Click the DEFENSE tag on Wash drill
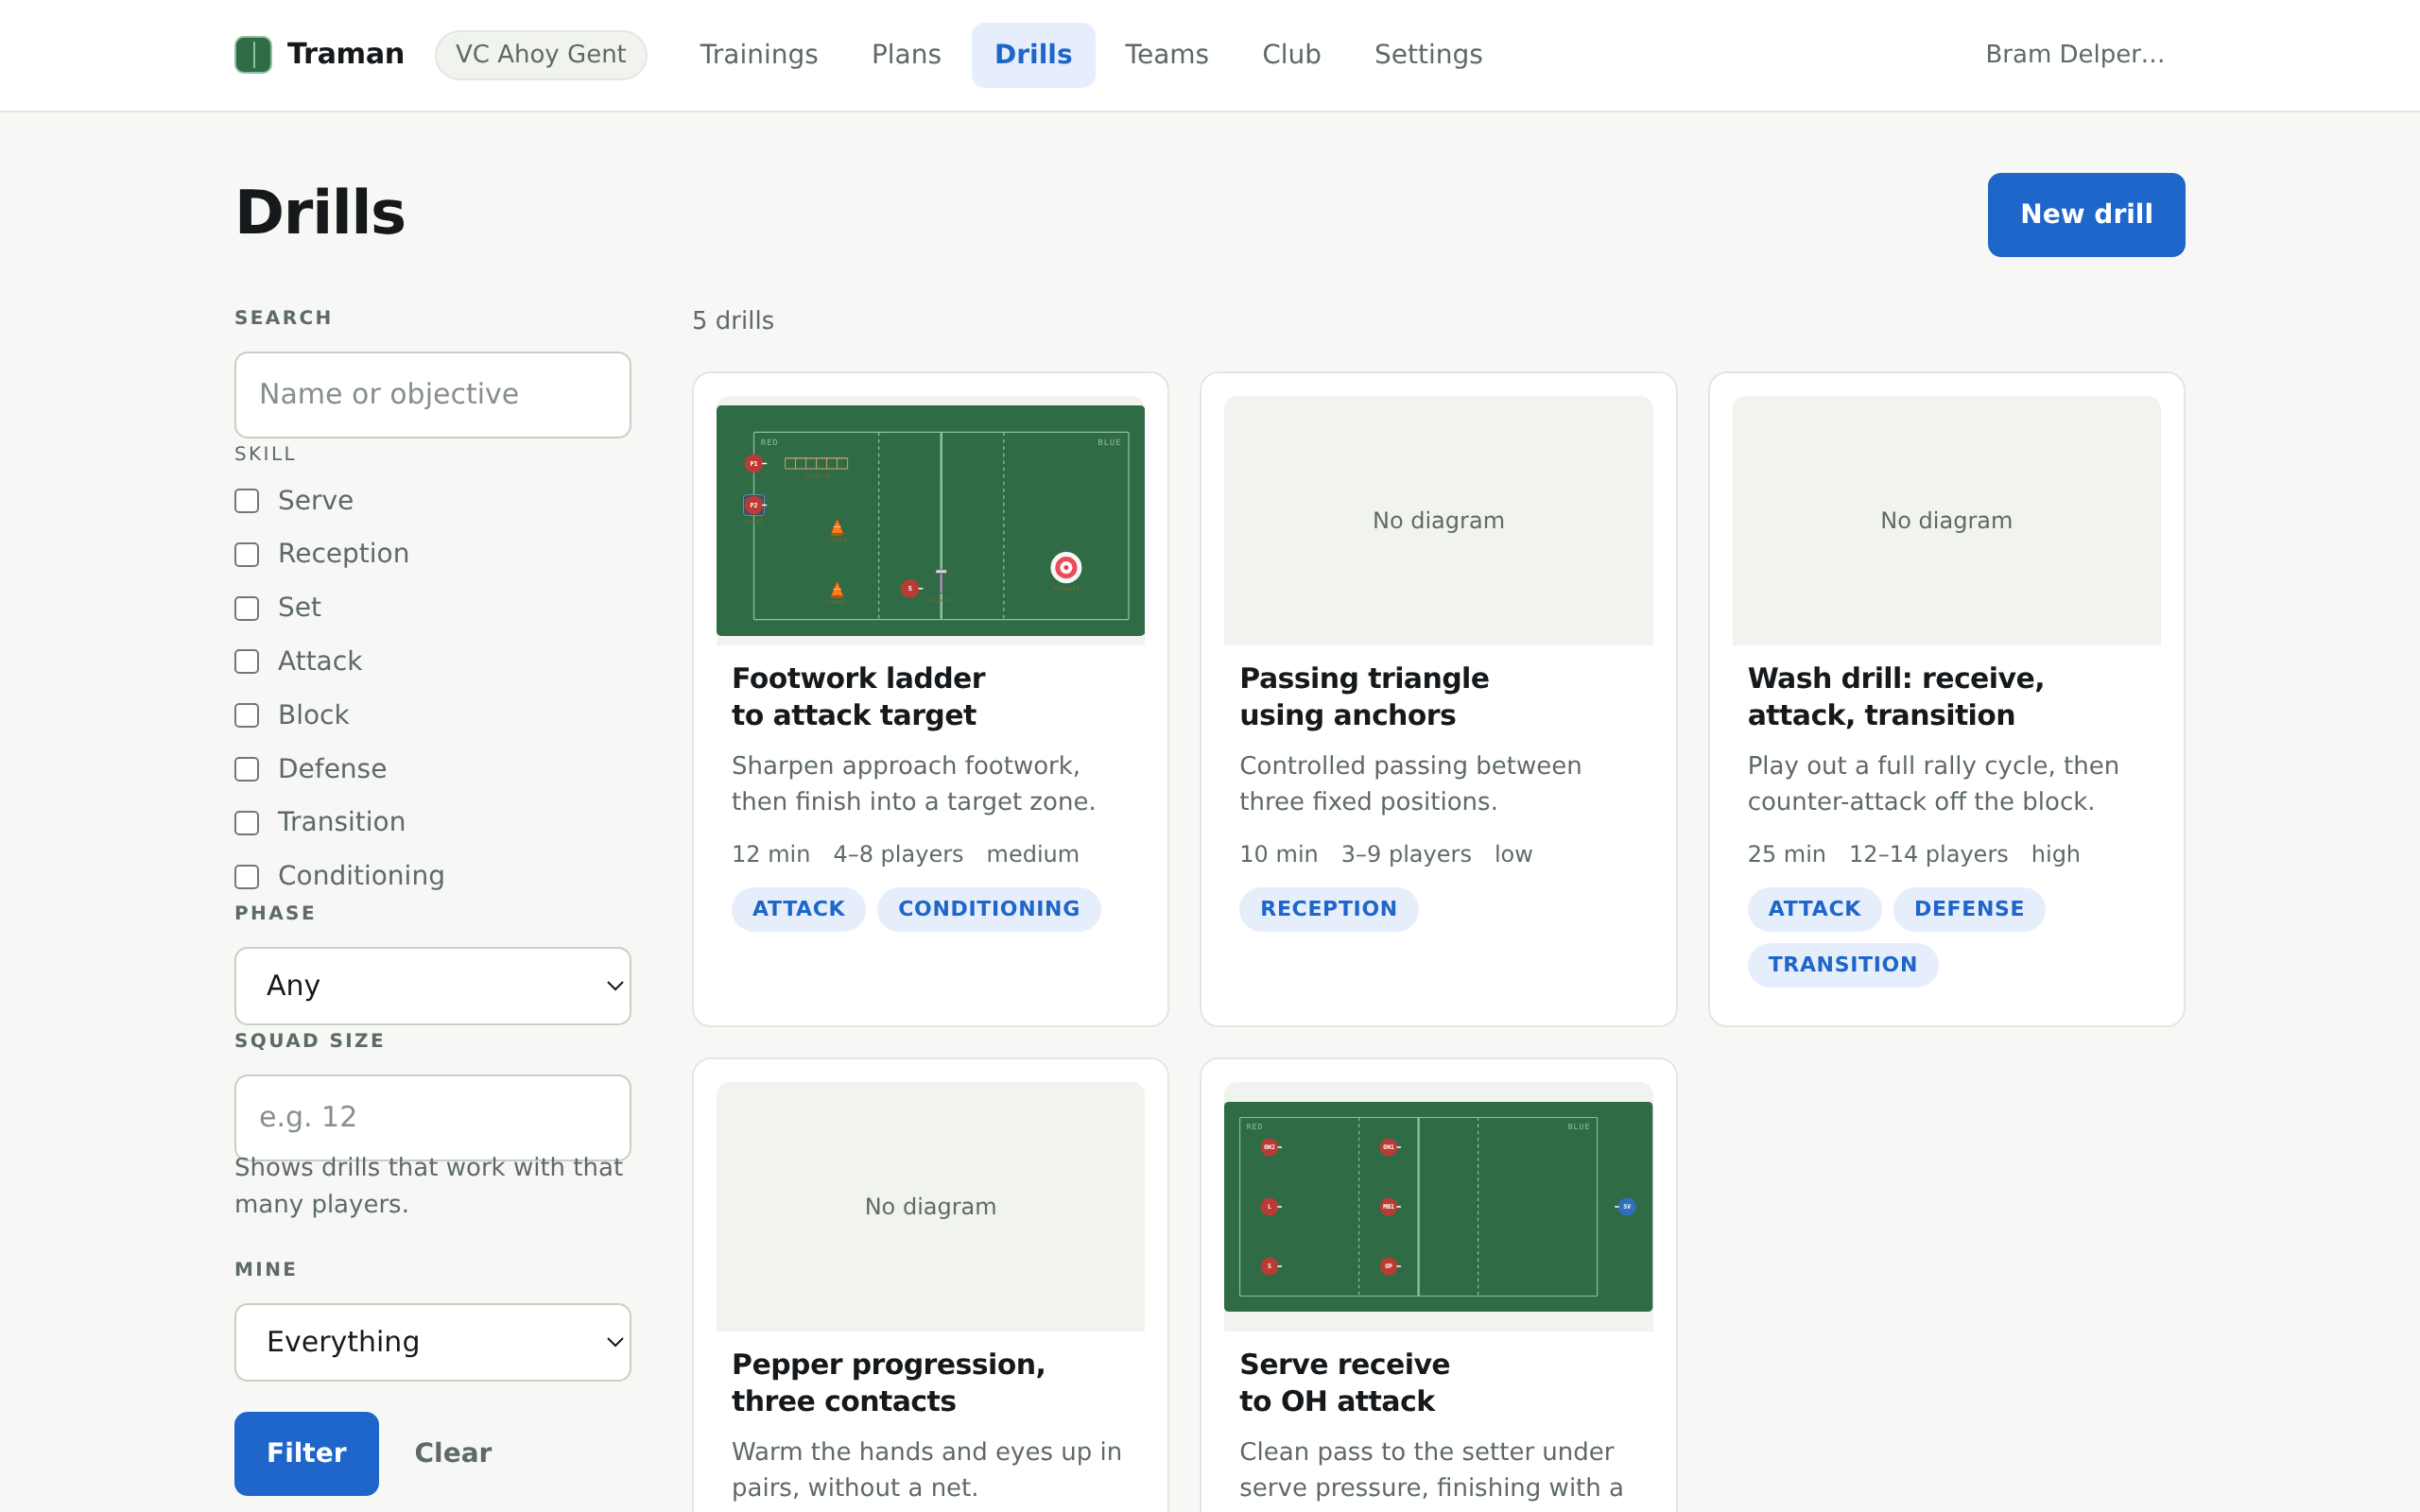The height and width of the screenshot is (1512, 2420). 1968,909
